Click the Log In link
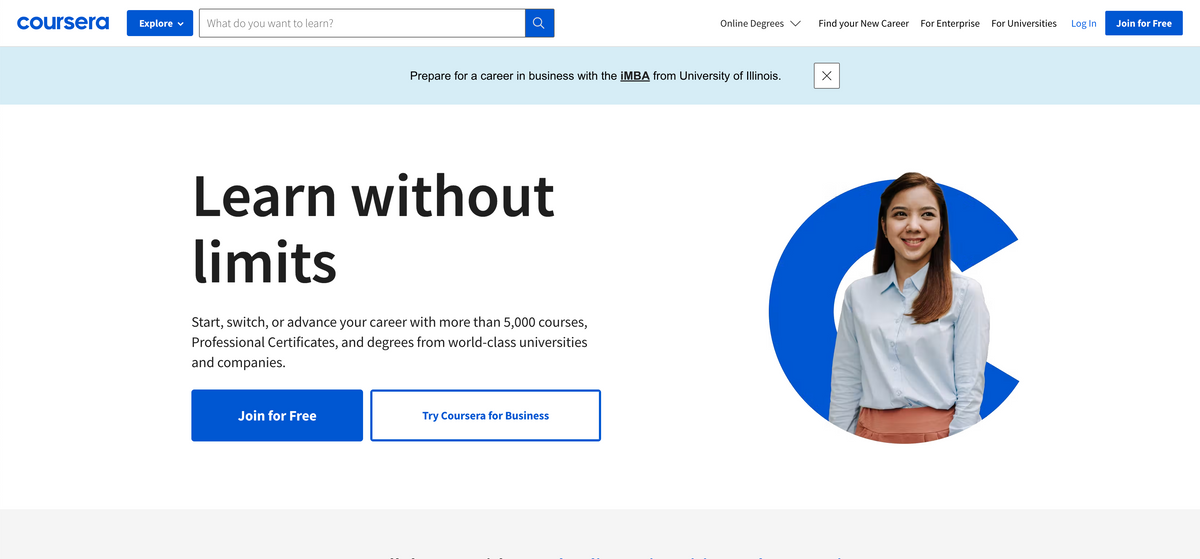Screen dimensions: 1200x559 1084,23
